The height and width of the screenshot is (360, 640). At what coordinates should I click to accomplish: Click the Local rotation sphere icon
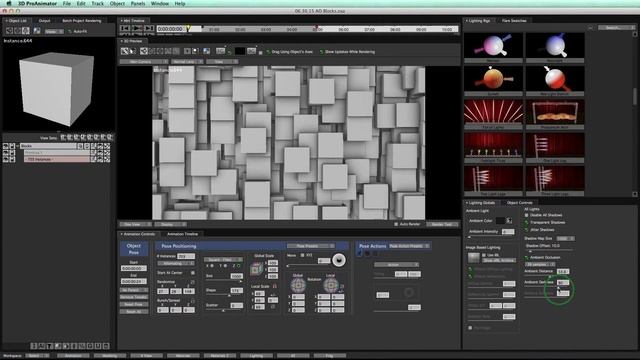click(x=331, y=284)
